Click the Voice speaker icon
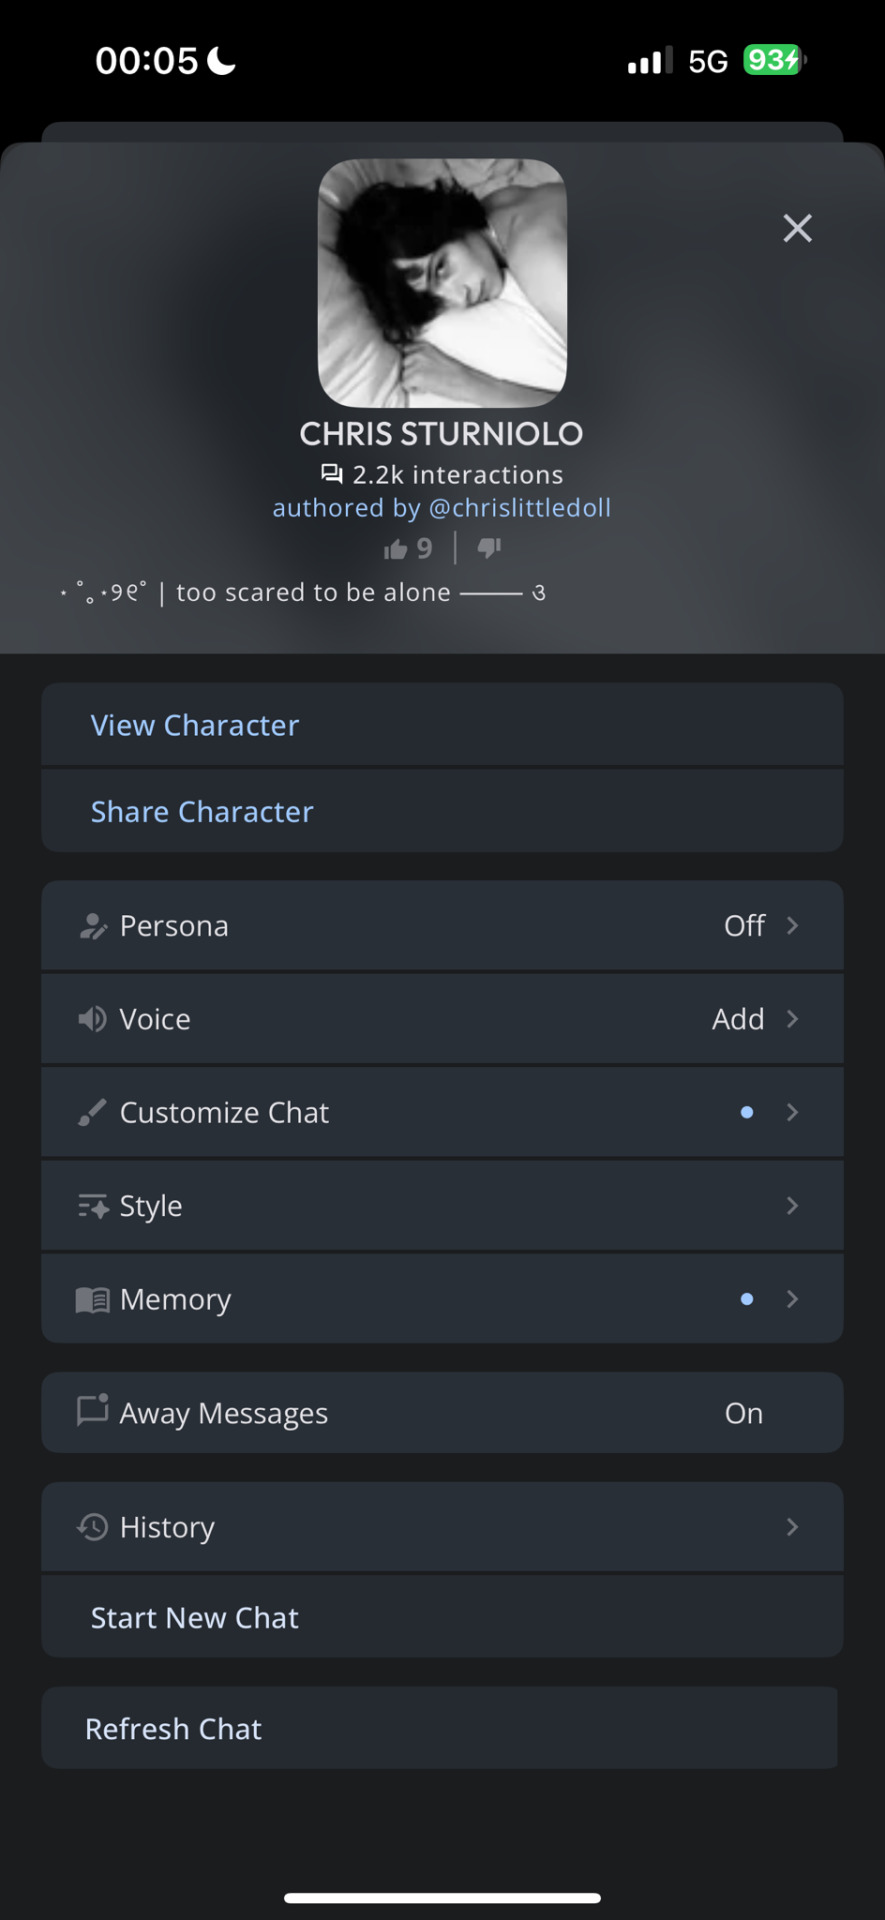 pyautogui.click(x=92, y=1019)
